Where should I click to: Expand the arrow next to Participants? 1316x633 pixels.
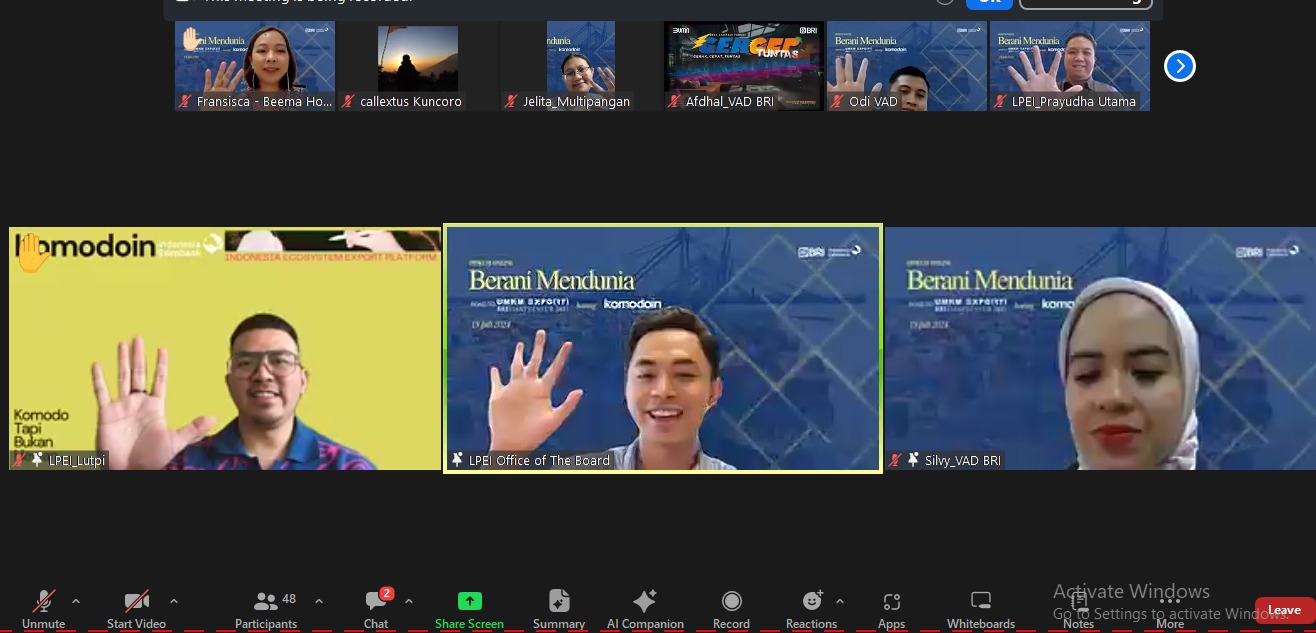click(x=319, y=601)
